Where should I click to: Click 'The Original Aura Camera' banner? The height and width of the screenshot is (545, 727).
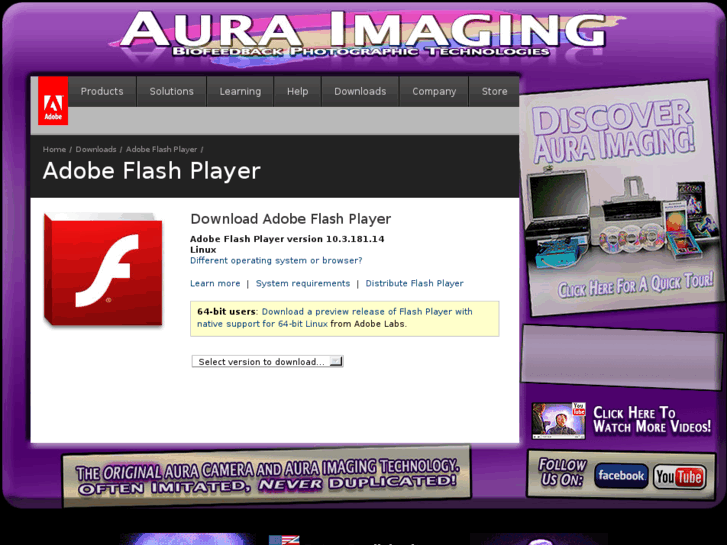coord(267,475)
